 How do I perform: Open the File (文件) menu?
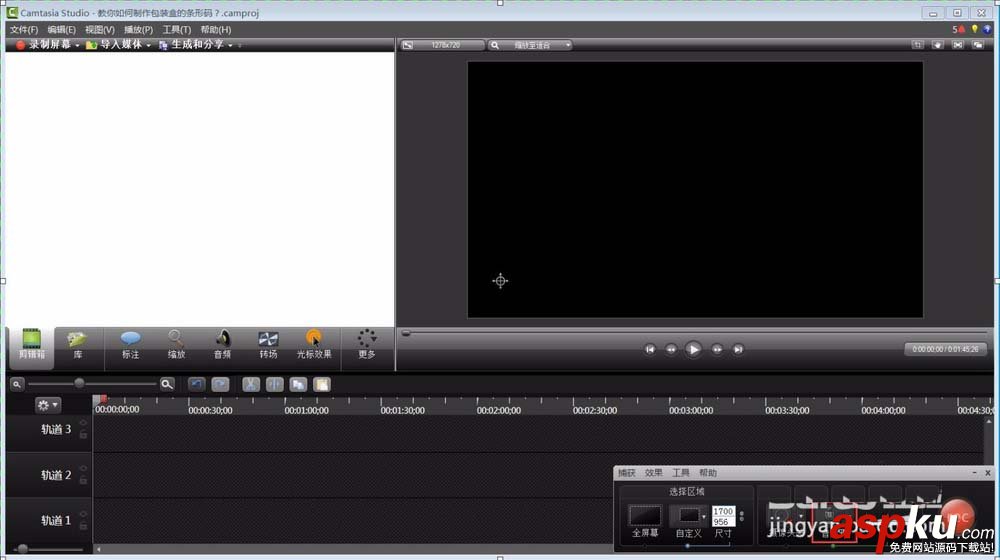[x=24, y=29]
